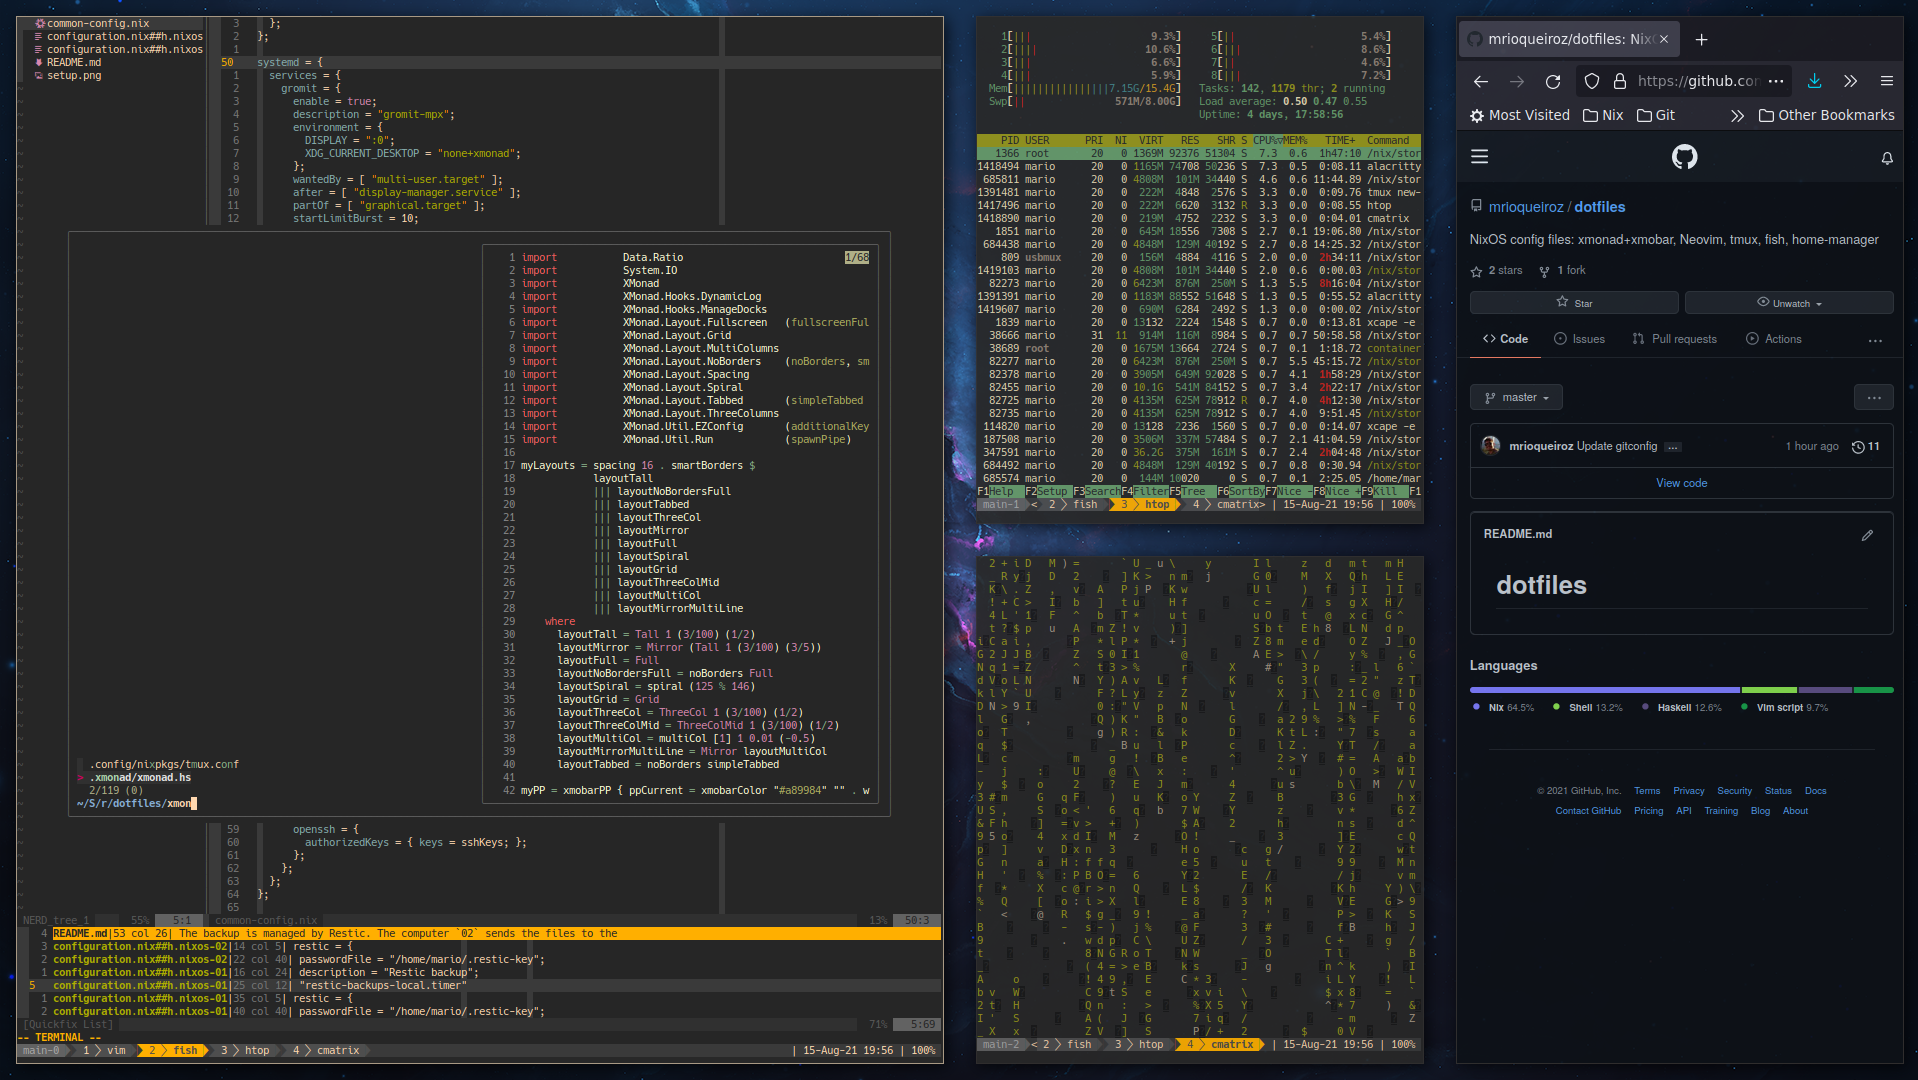Open the Firefox downloads arrow
The height and width of the screenshot is (1080, 1918).
point(1815,82)
